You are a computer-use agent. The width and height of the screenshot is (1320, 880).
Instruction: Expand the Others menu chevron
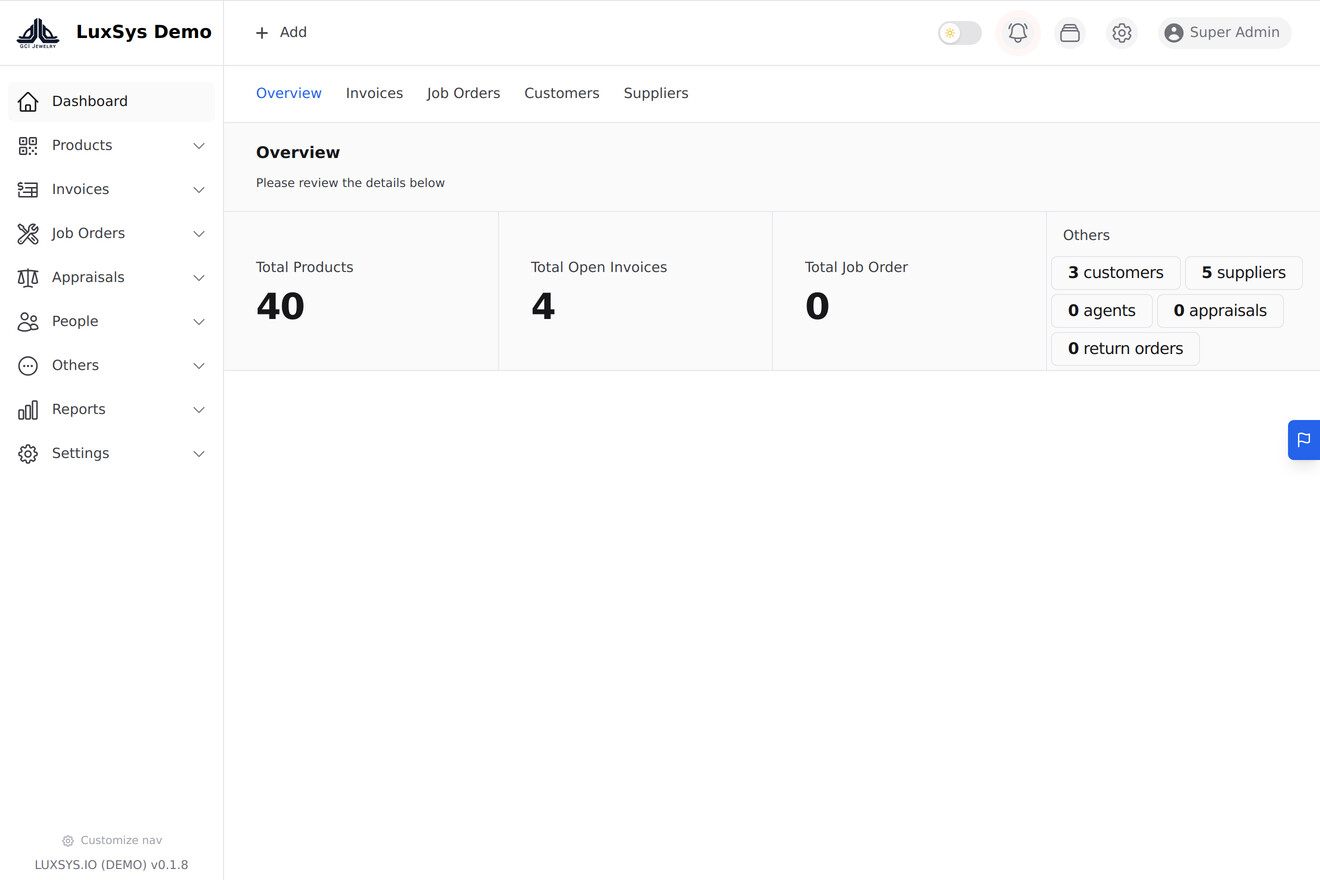click(199, 366)
